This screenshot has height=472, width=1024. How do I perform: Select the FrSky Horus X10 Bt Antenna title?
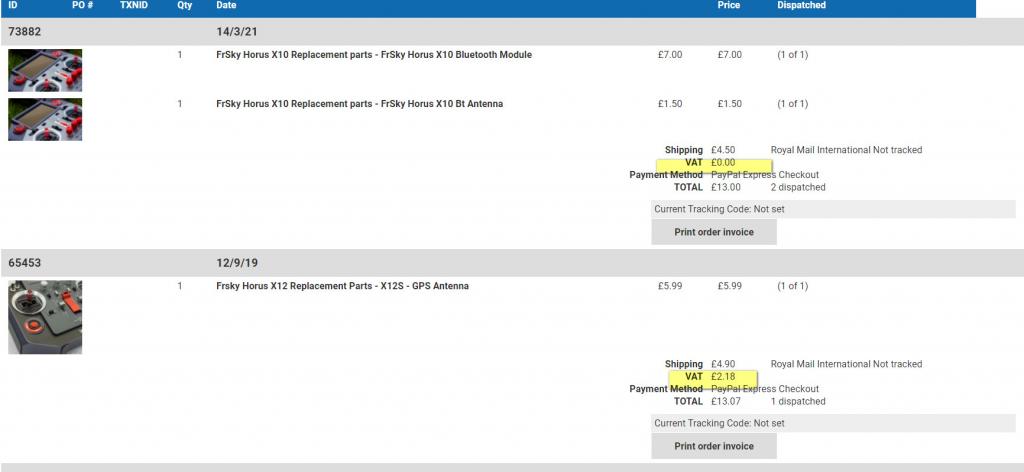point(359,104)
